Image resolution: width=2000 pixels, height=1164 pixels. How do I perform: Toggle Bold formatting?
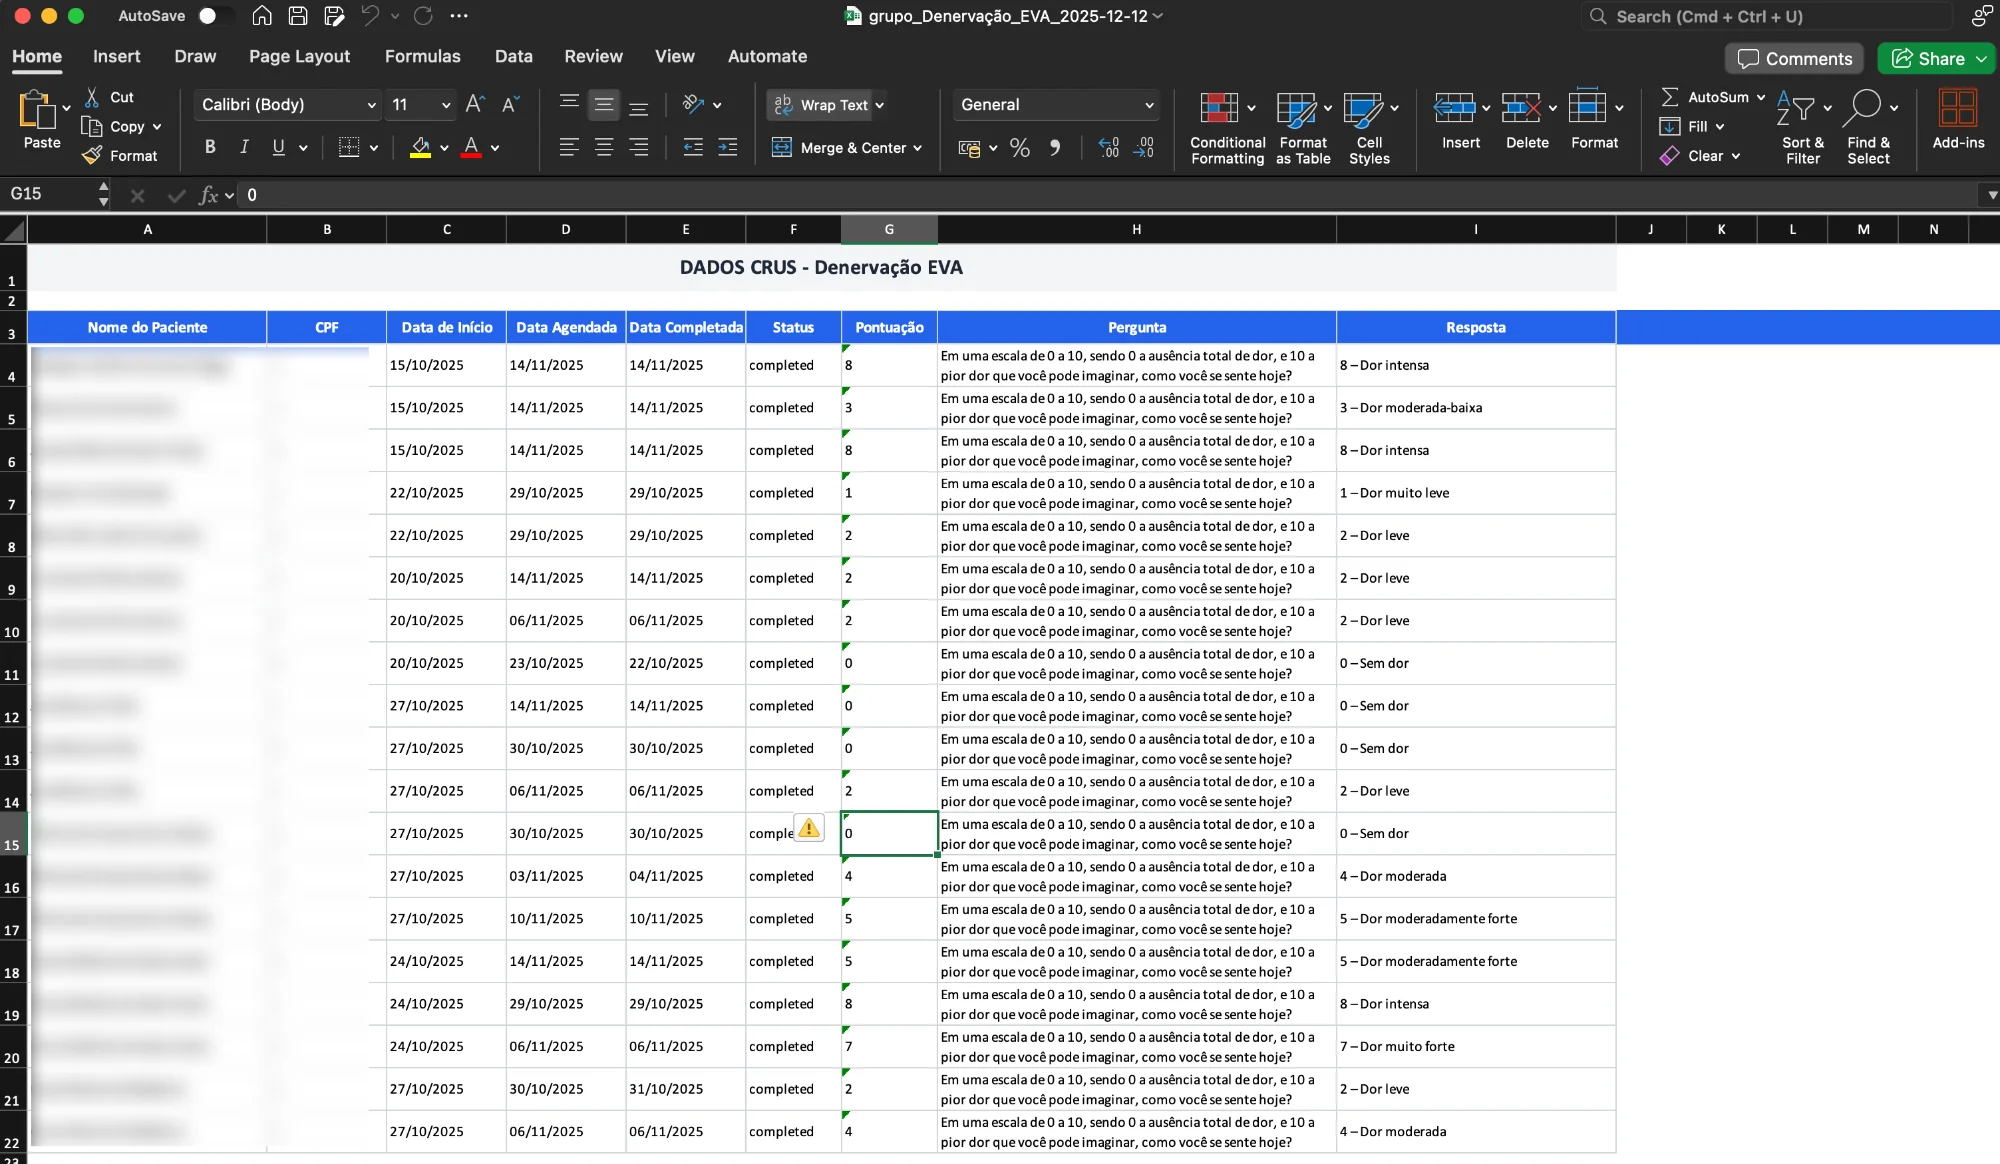(x=209, y=147)
